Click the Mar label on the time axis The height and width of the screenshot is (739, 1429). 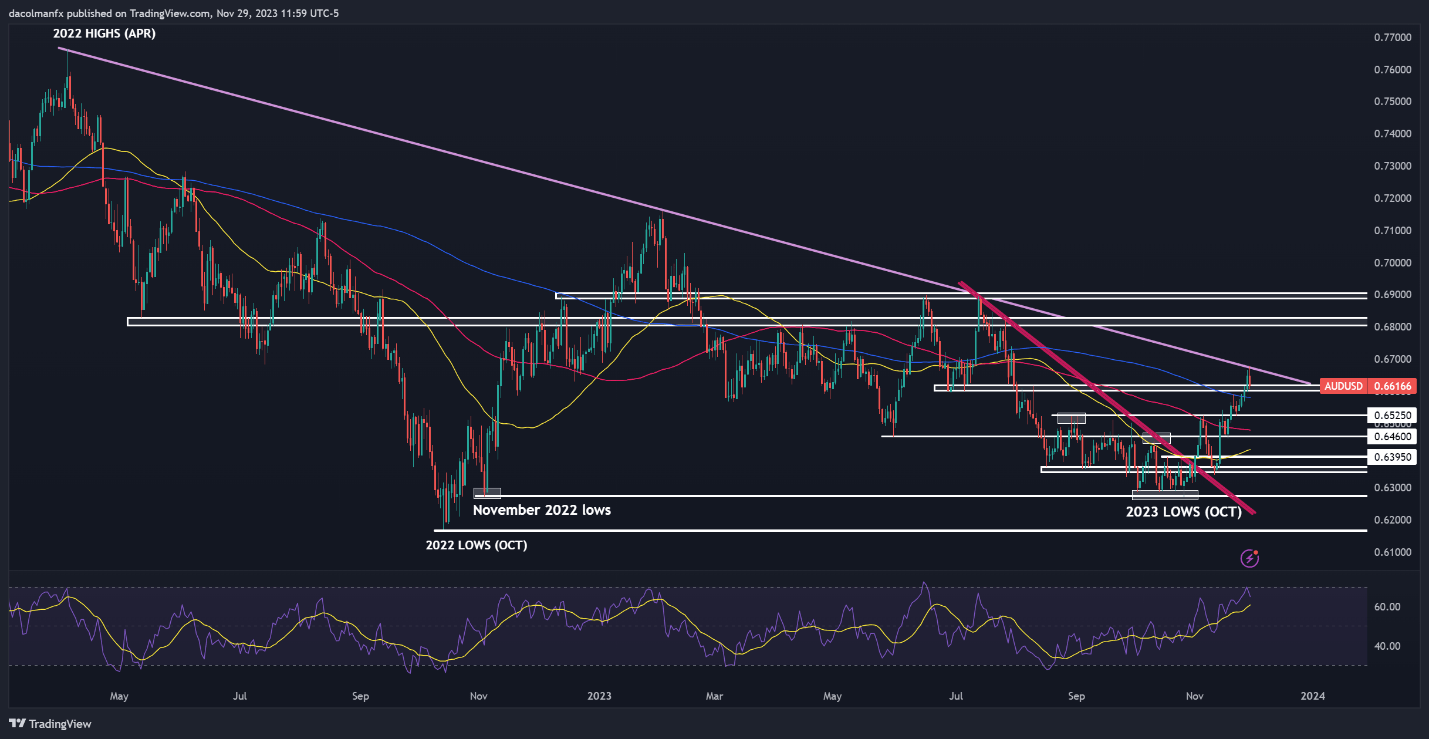(714, 695)
